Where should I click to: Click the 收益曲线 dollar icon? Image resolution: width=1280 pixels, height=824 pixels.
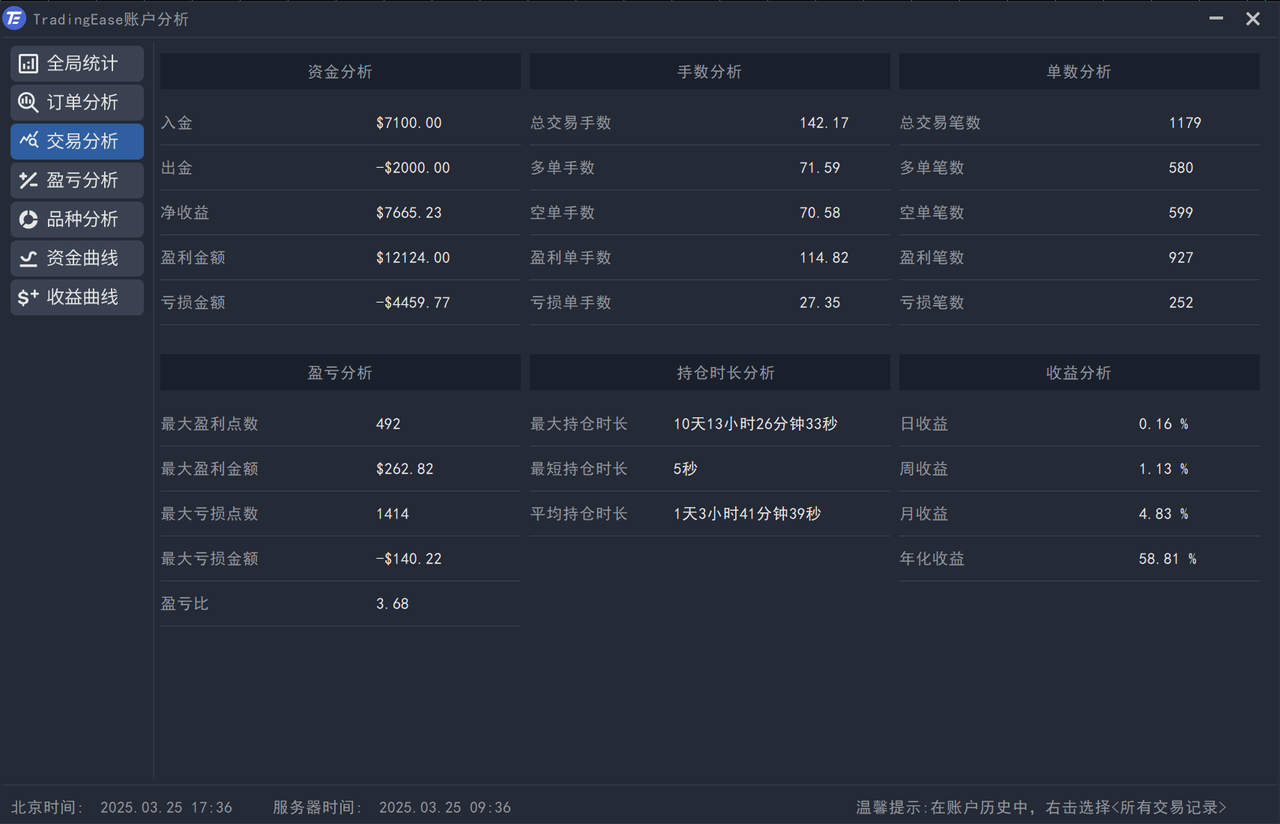coord(29,297)
